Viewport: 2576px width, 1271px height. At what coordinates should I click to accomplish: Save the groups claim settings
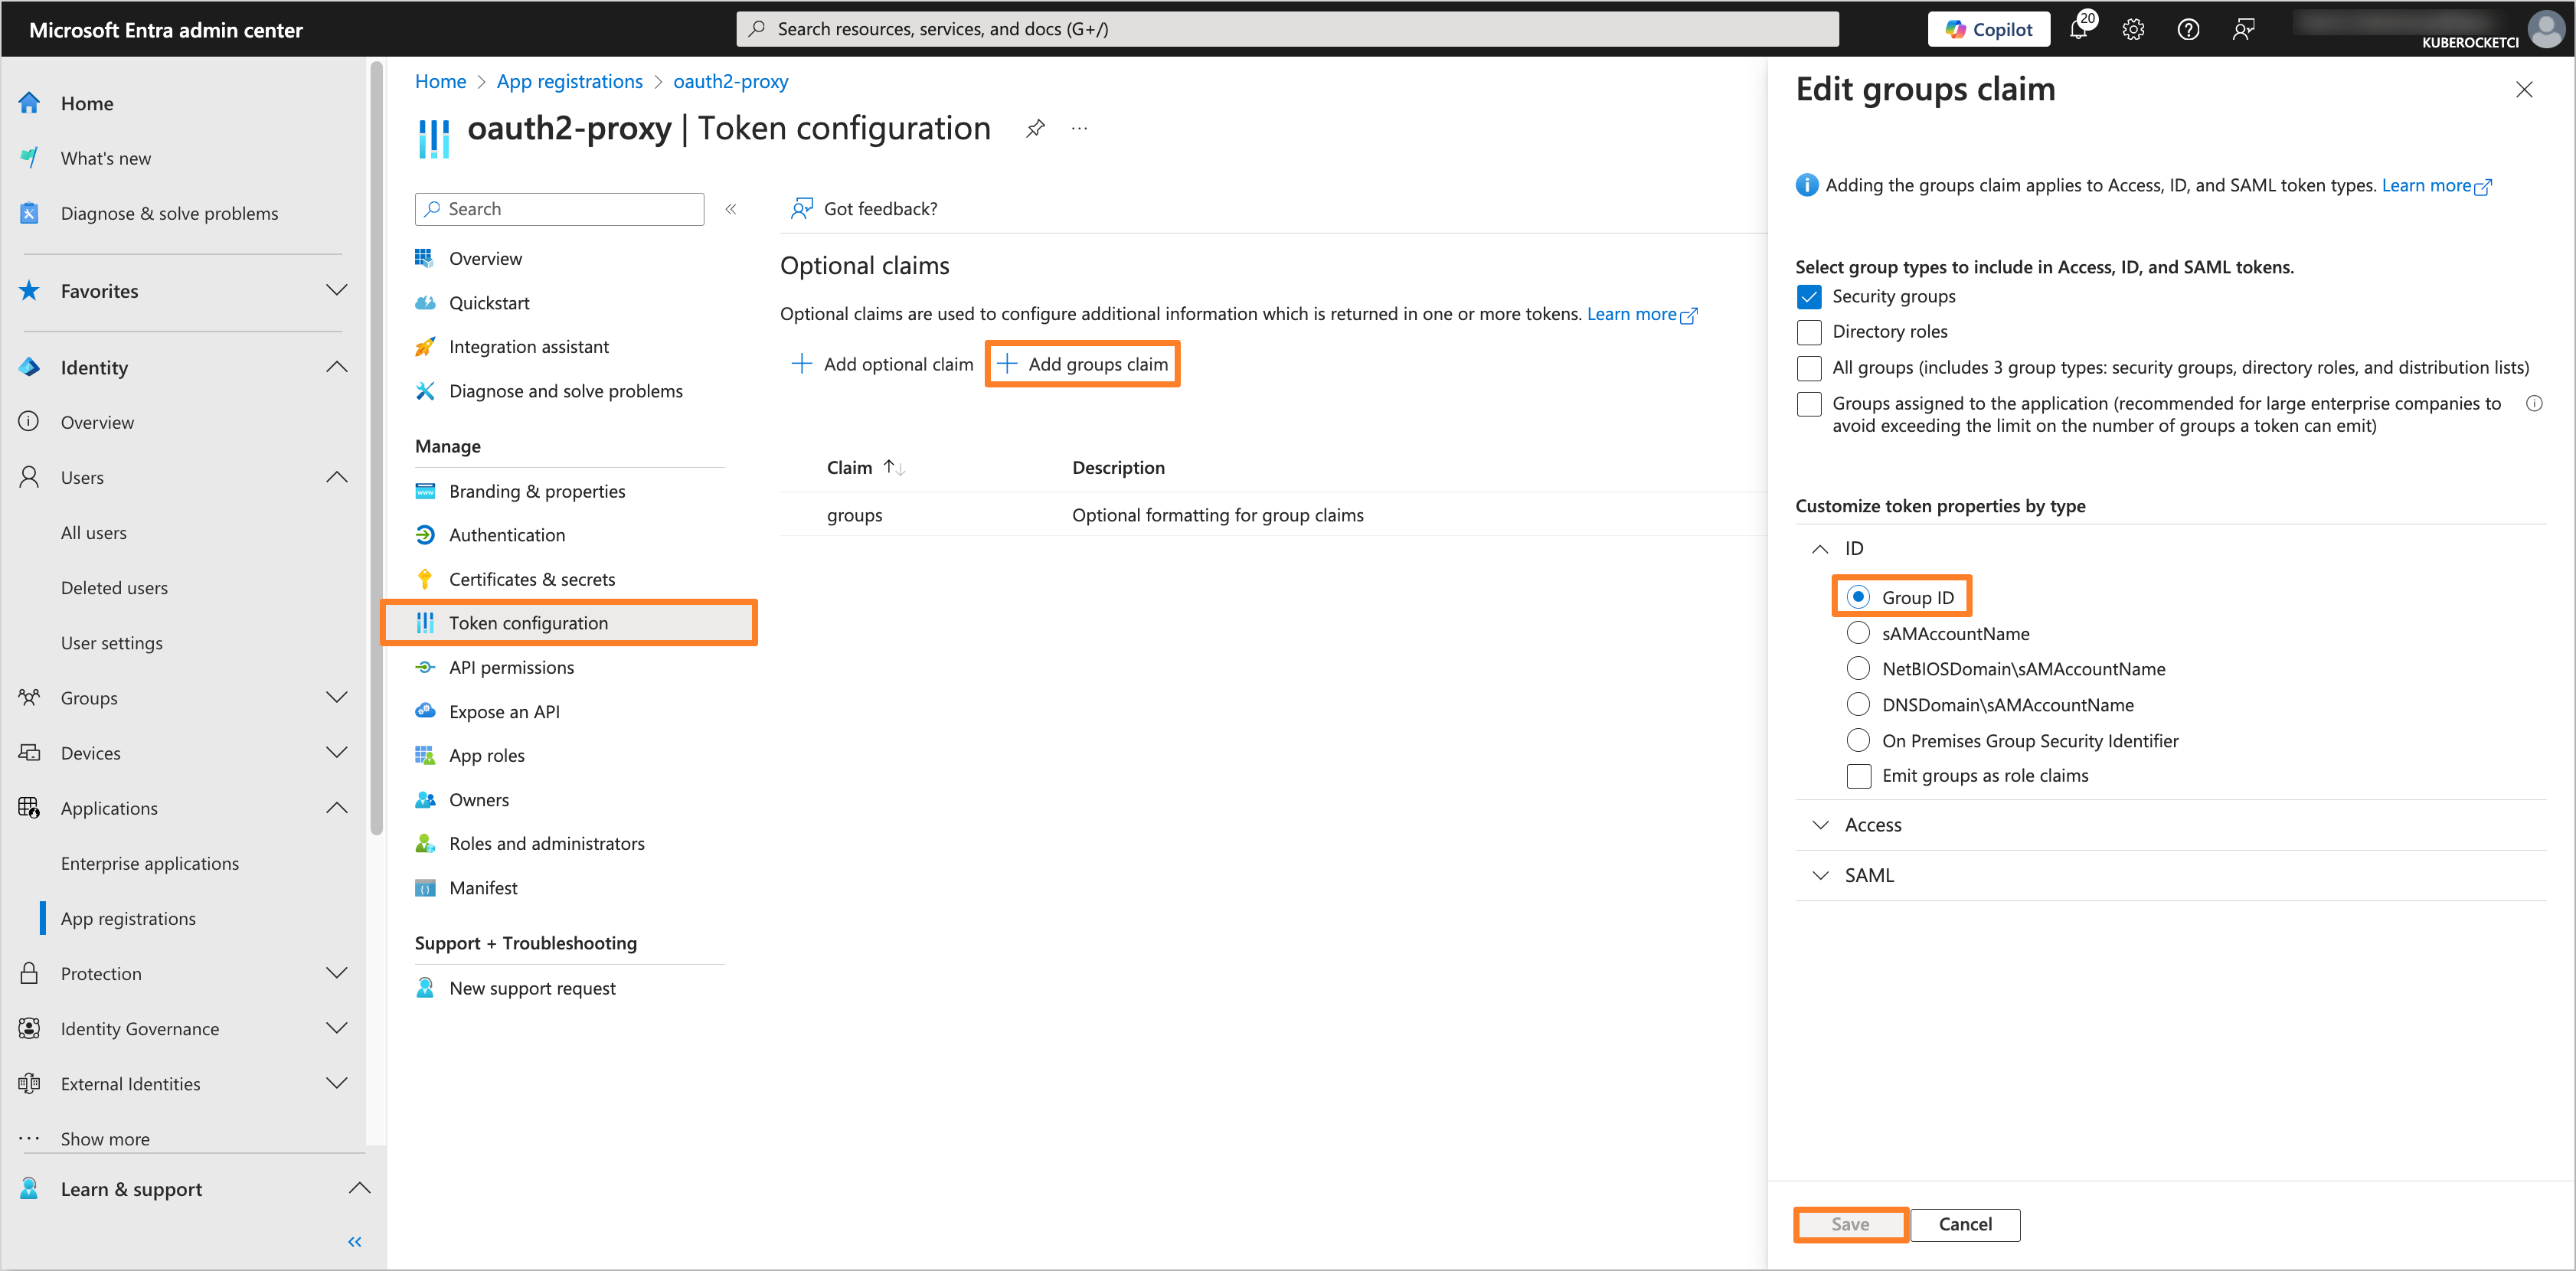tap(1849, 1224)
